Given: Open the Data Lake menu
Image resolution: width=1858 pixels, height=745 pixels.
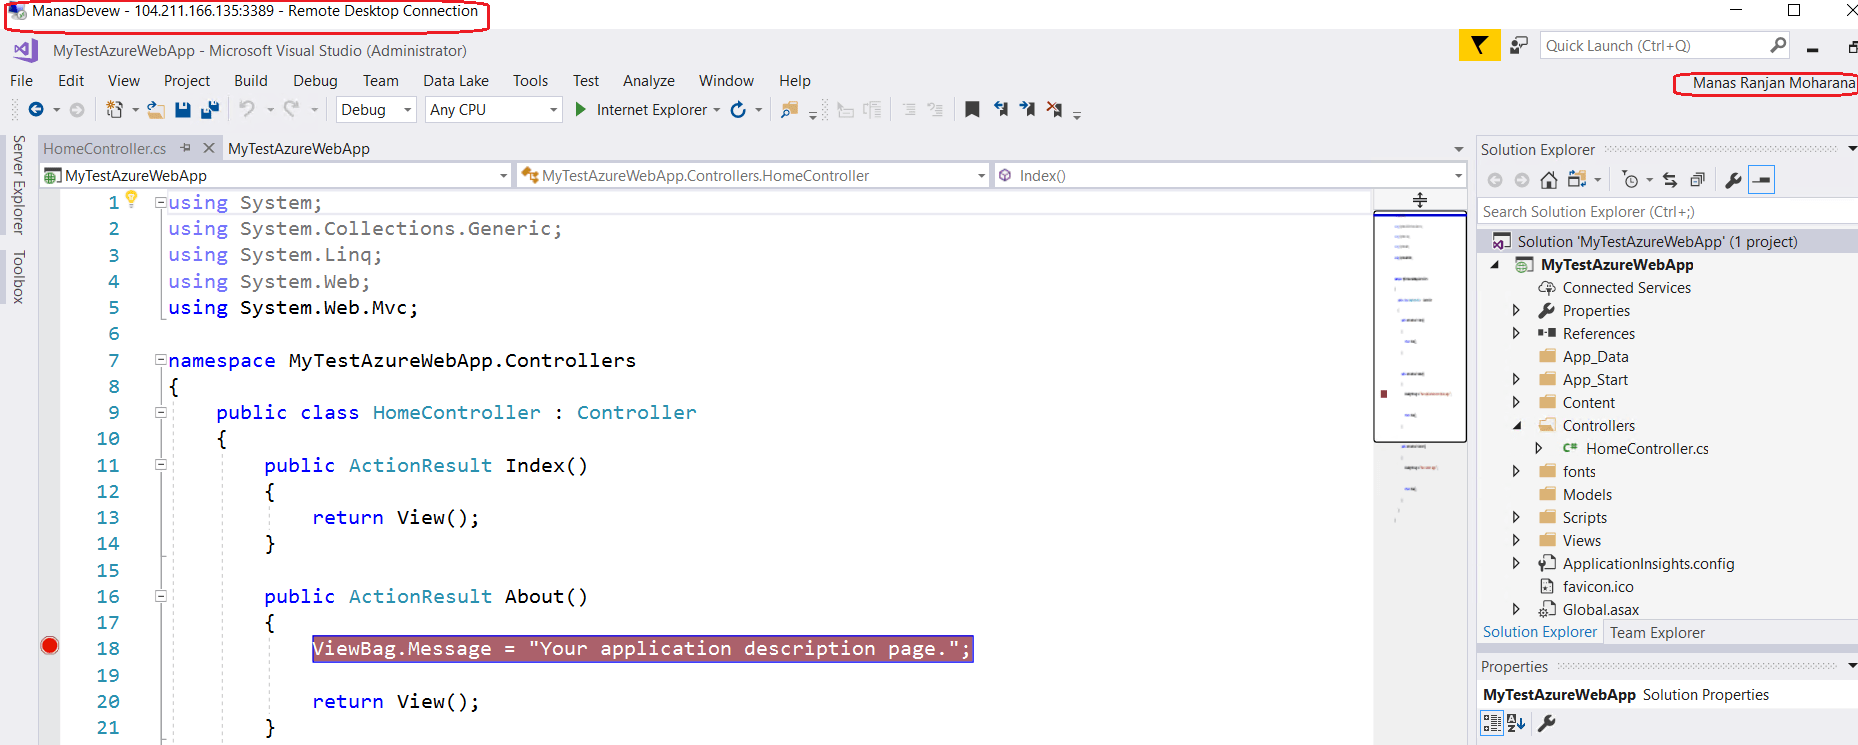Looking at the screenshot, I should pyautogui.click(x=456, y=81).
